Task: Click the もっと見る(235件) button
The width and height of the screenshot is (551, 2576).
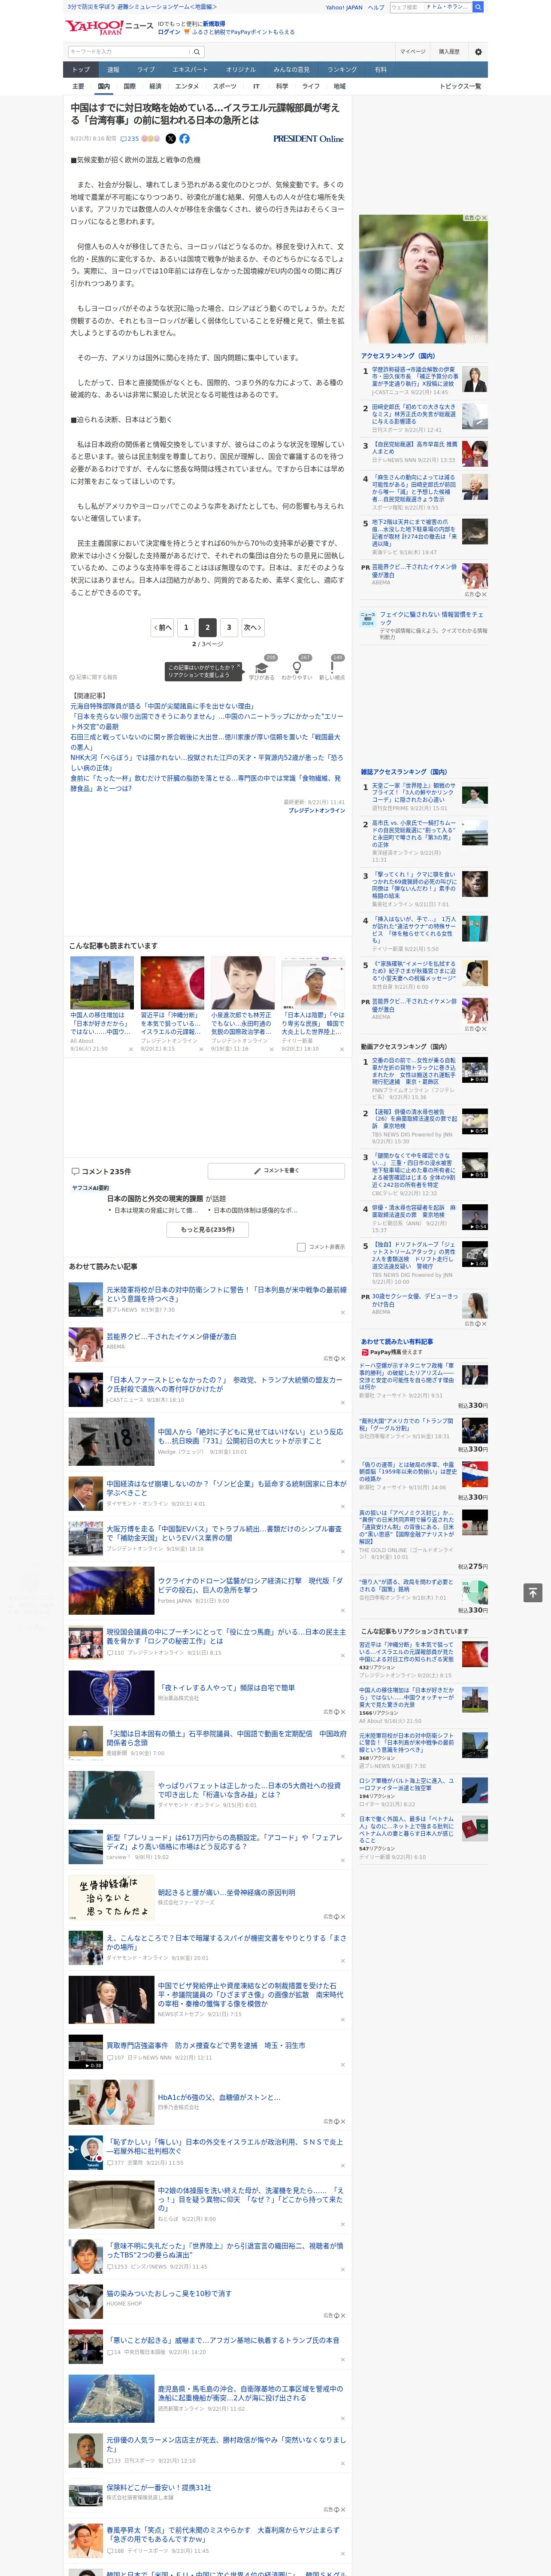Action: [x=208, y=1230]
